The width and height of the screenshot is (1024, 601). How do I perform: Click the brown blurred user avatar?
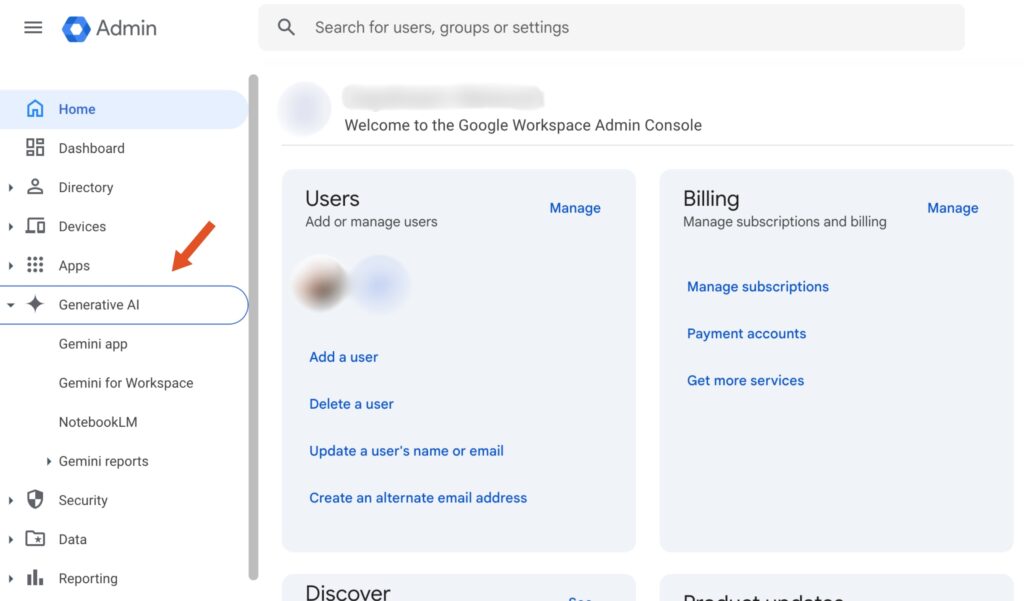pos(321,285)
